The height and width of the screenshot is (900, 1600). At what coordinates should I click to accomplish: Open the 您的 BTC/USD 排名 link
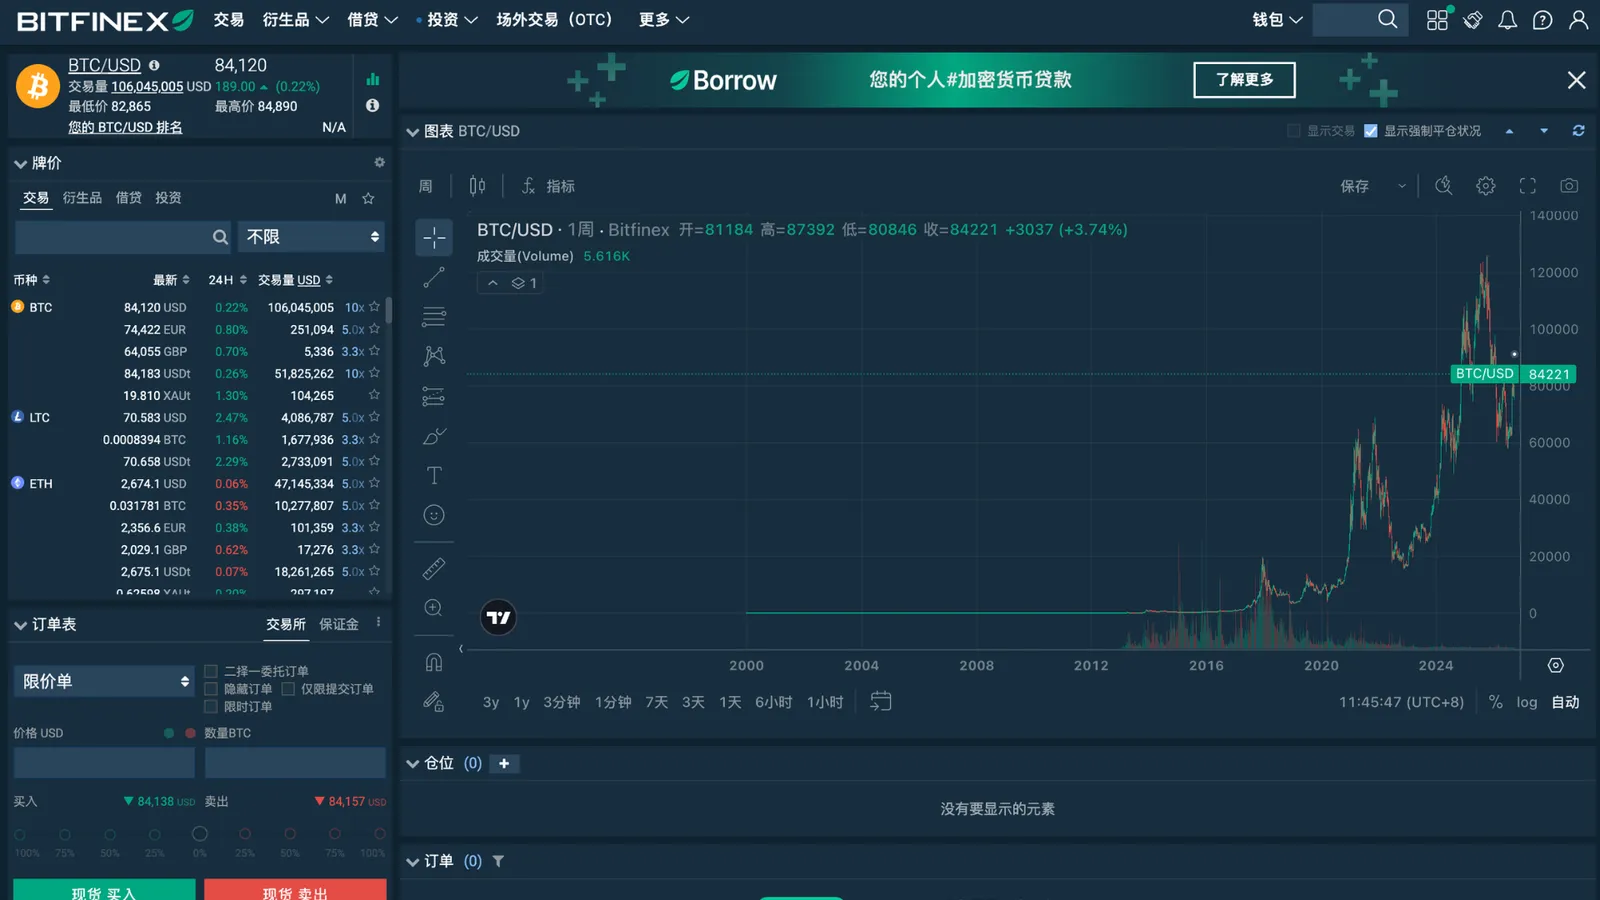[125, 127]
